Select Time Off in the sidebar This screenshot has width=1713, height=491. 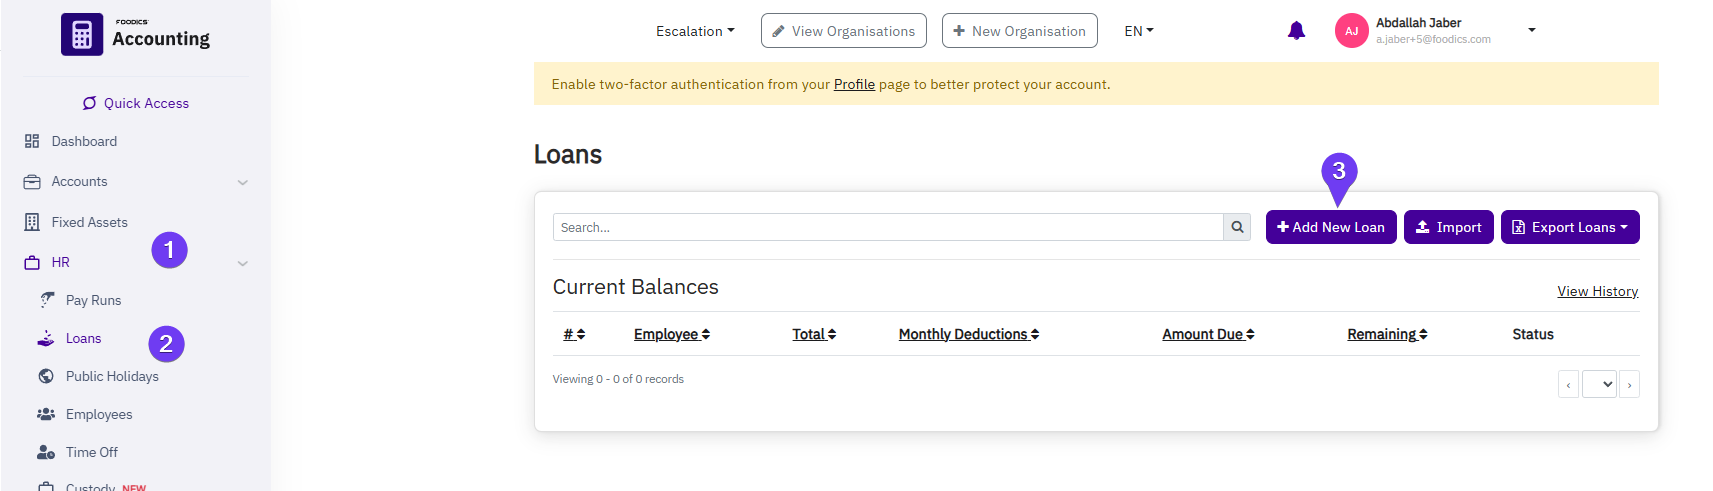pyautogui.click(x=92, y=452)
